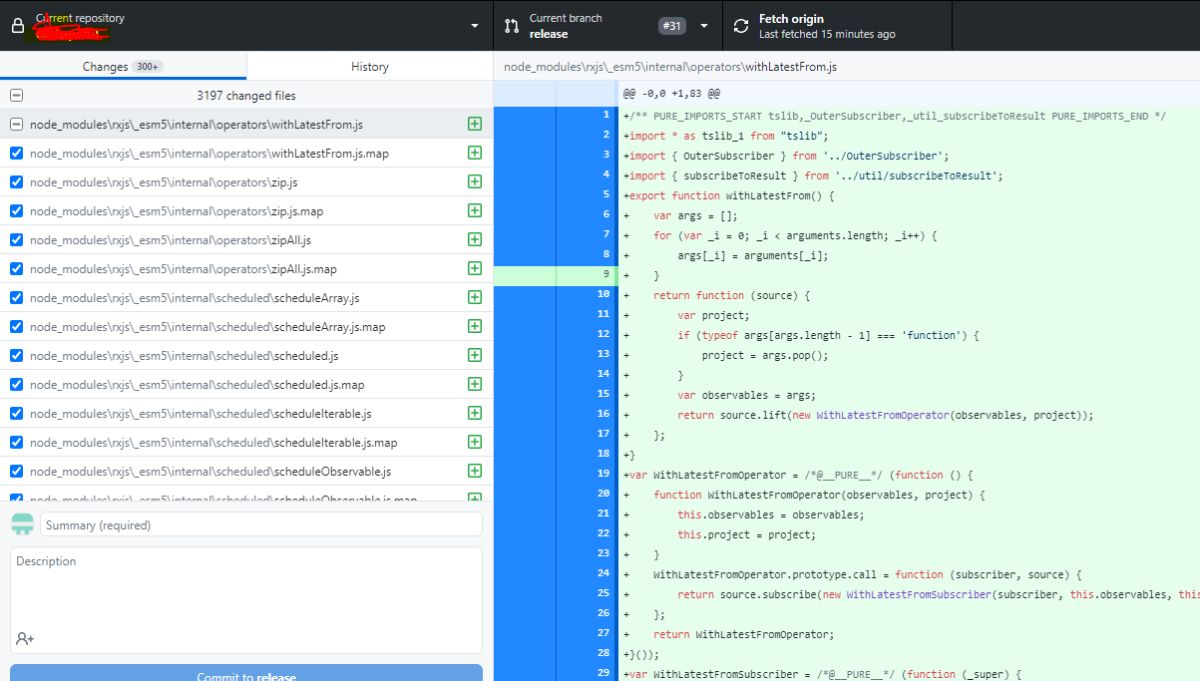Viewport: 1200px width, 681px height.
Task: Click the added-file icon for scheduleArray.js
Action: (475, 297)
